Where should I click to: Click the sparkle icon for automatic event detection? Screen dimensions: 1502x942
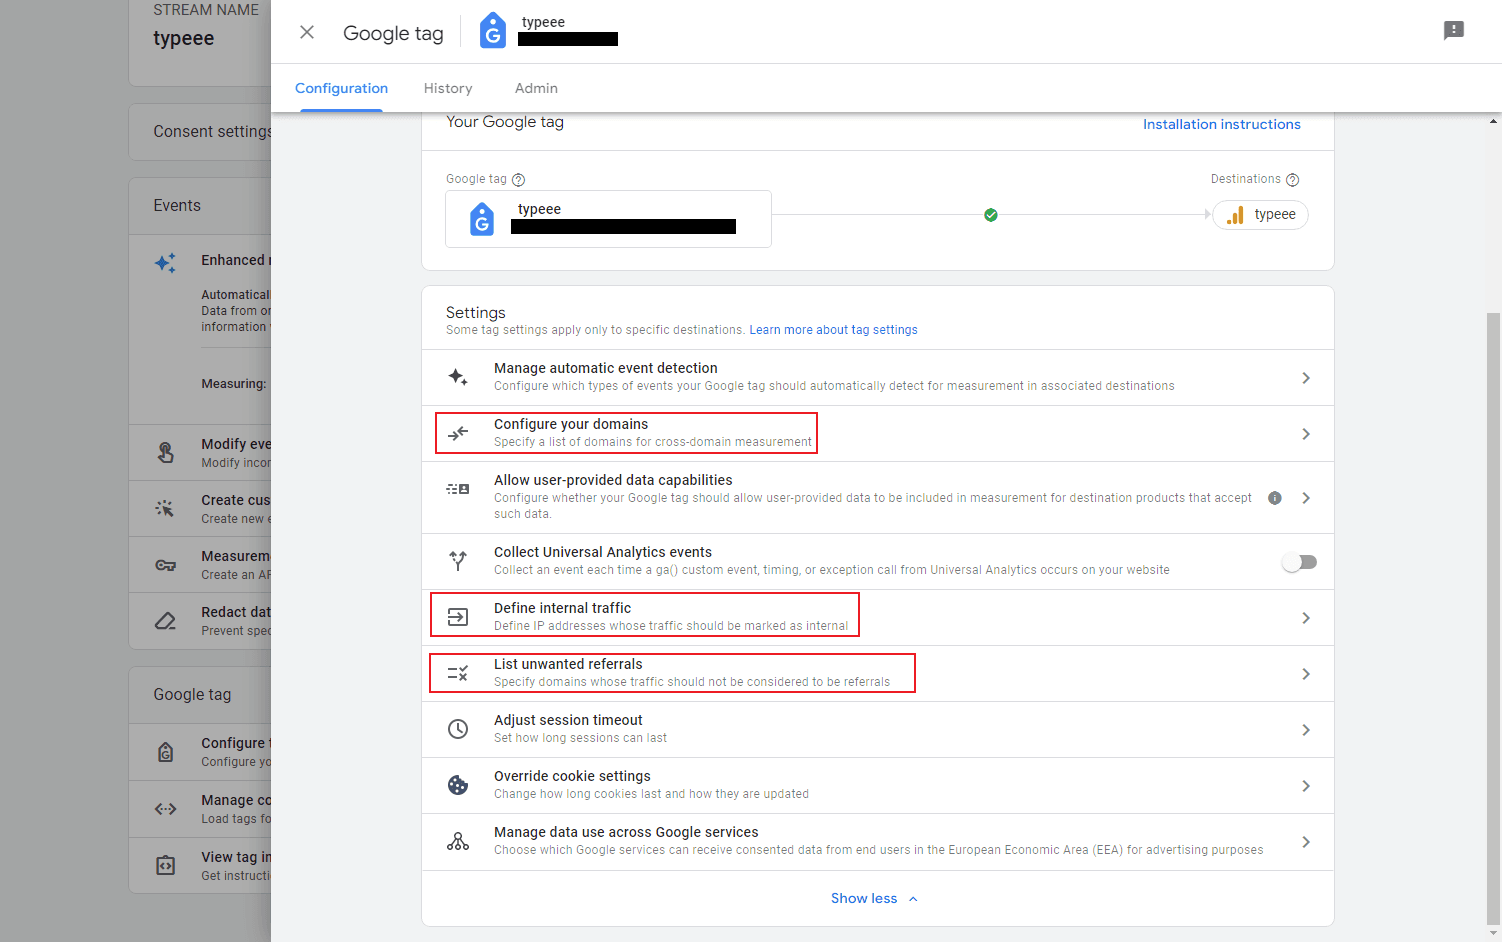[458, 377]
